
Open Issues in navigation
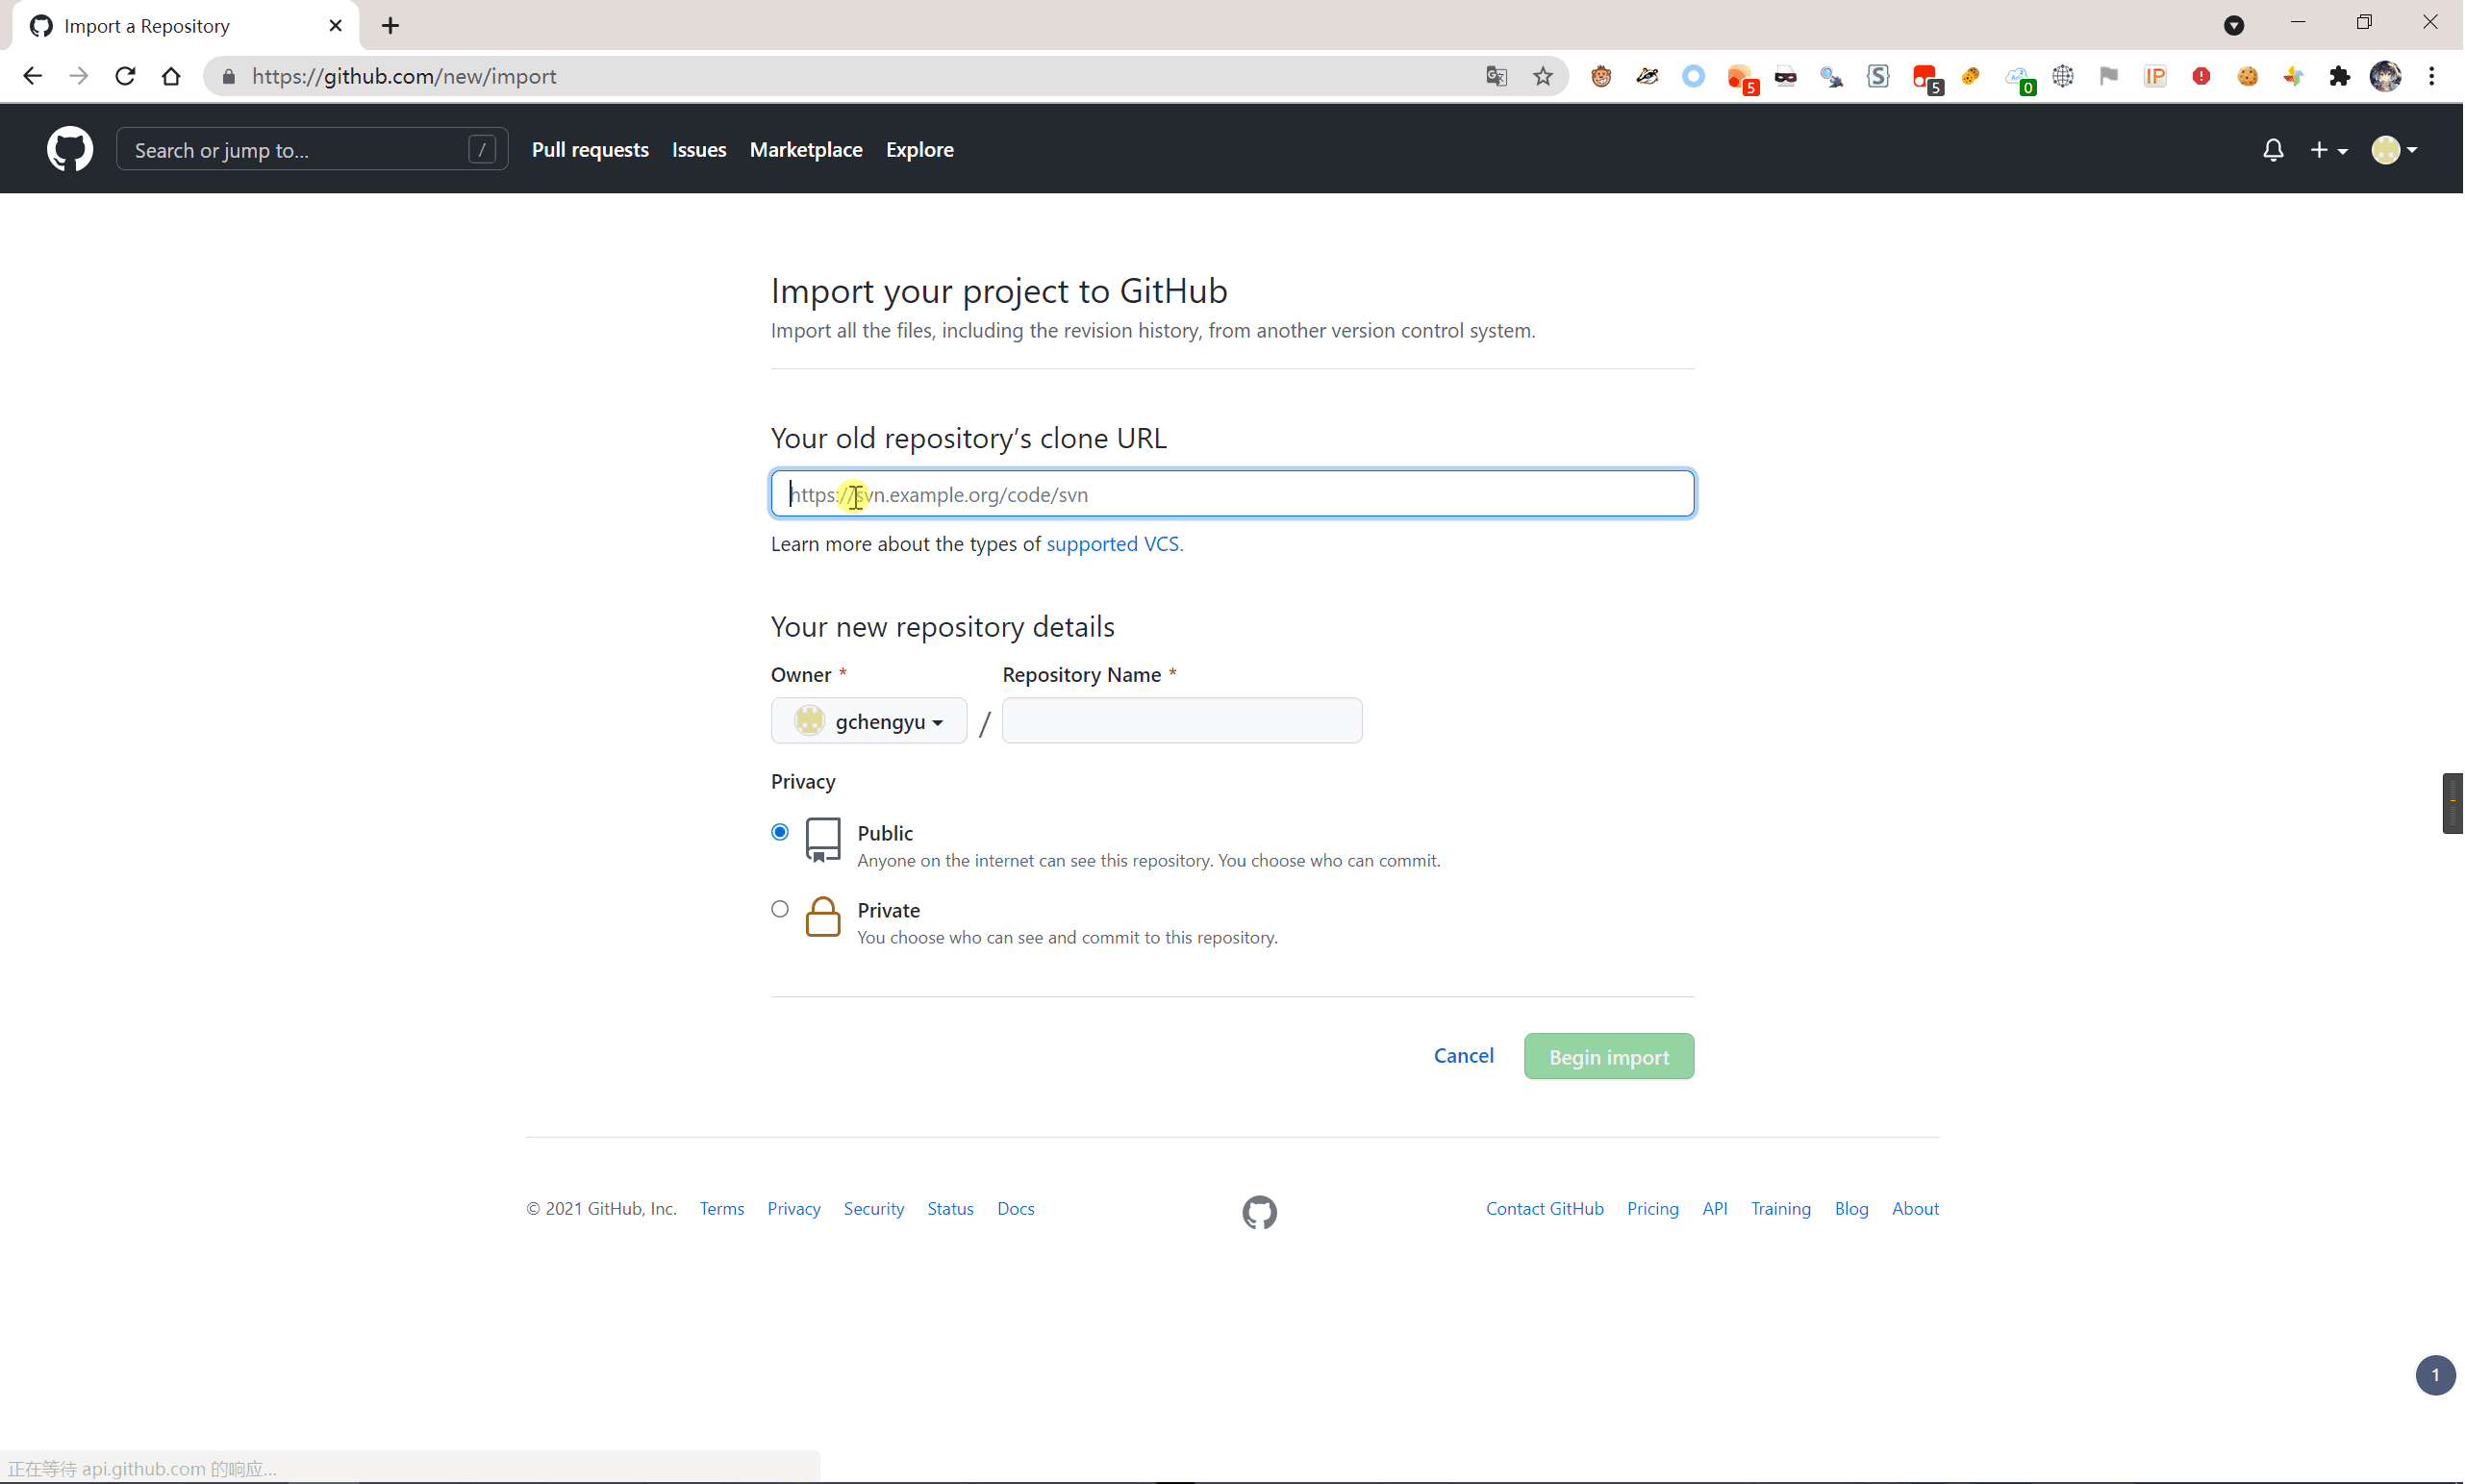pos(699,149)
